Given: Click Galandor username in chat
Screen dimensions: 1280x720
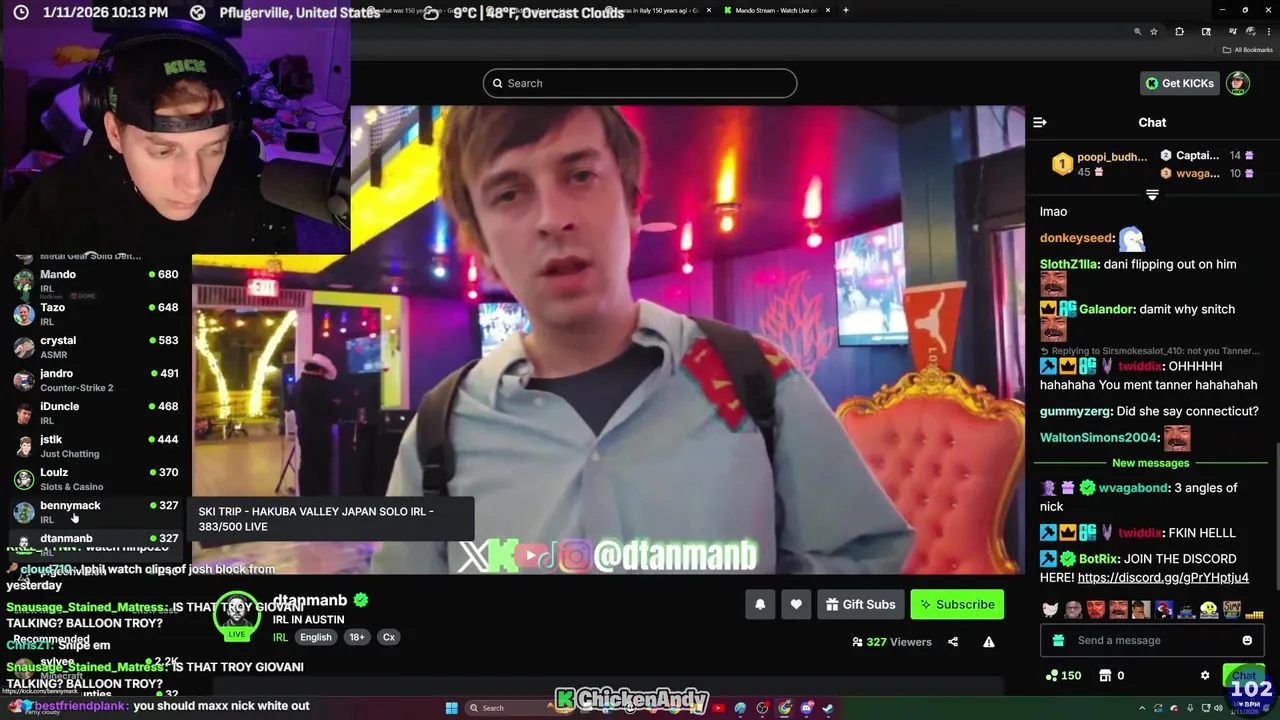Looking at the screenshot, I should click(x=1106, y=309).
